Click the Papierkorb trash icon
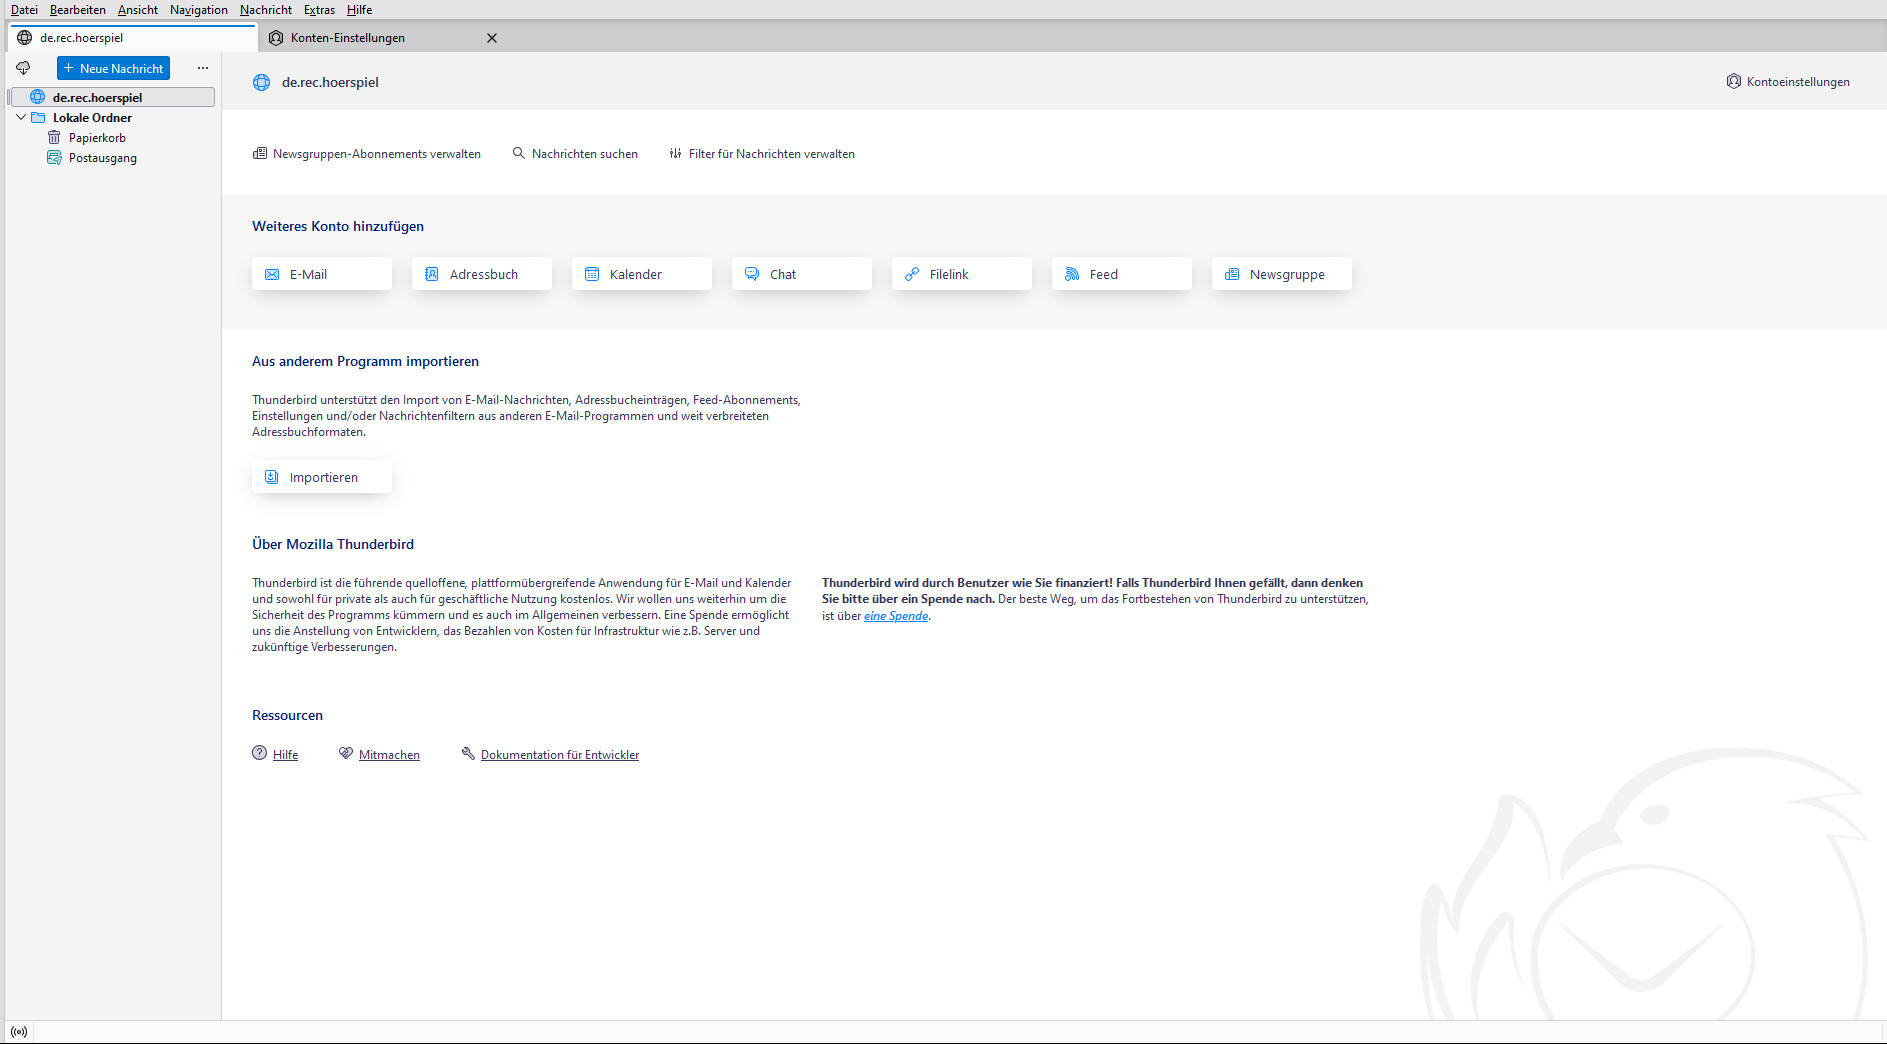Viewport: 1887px width, 1044px height. (54, 138)
